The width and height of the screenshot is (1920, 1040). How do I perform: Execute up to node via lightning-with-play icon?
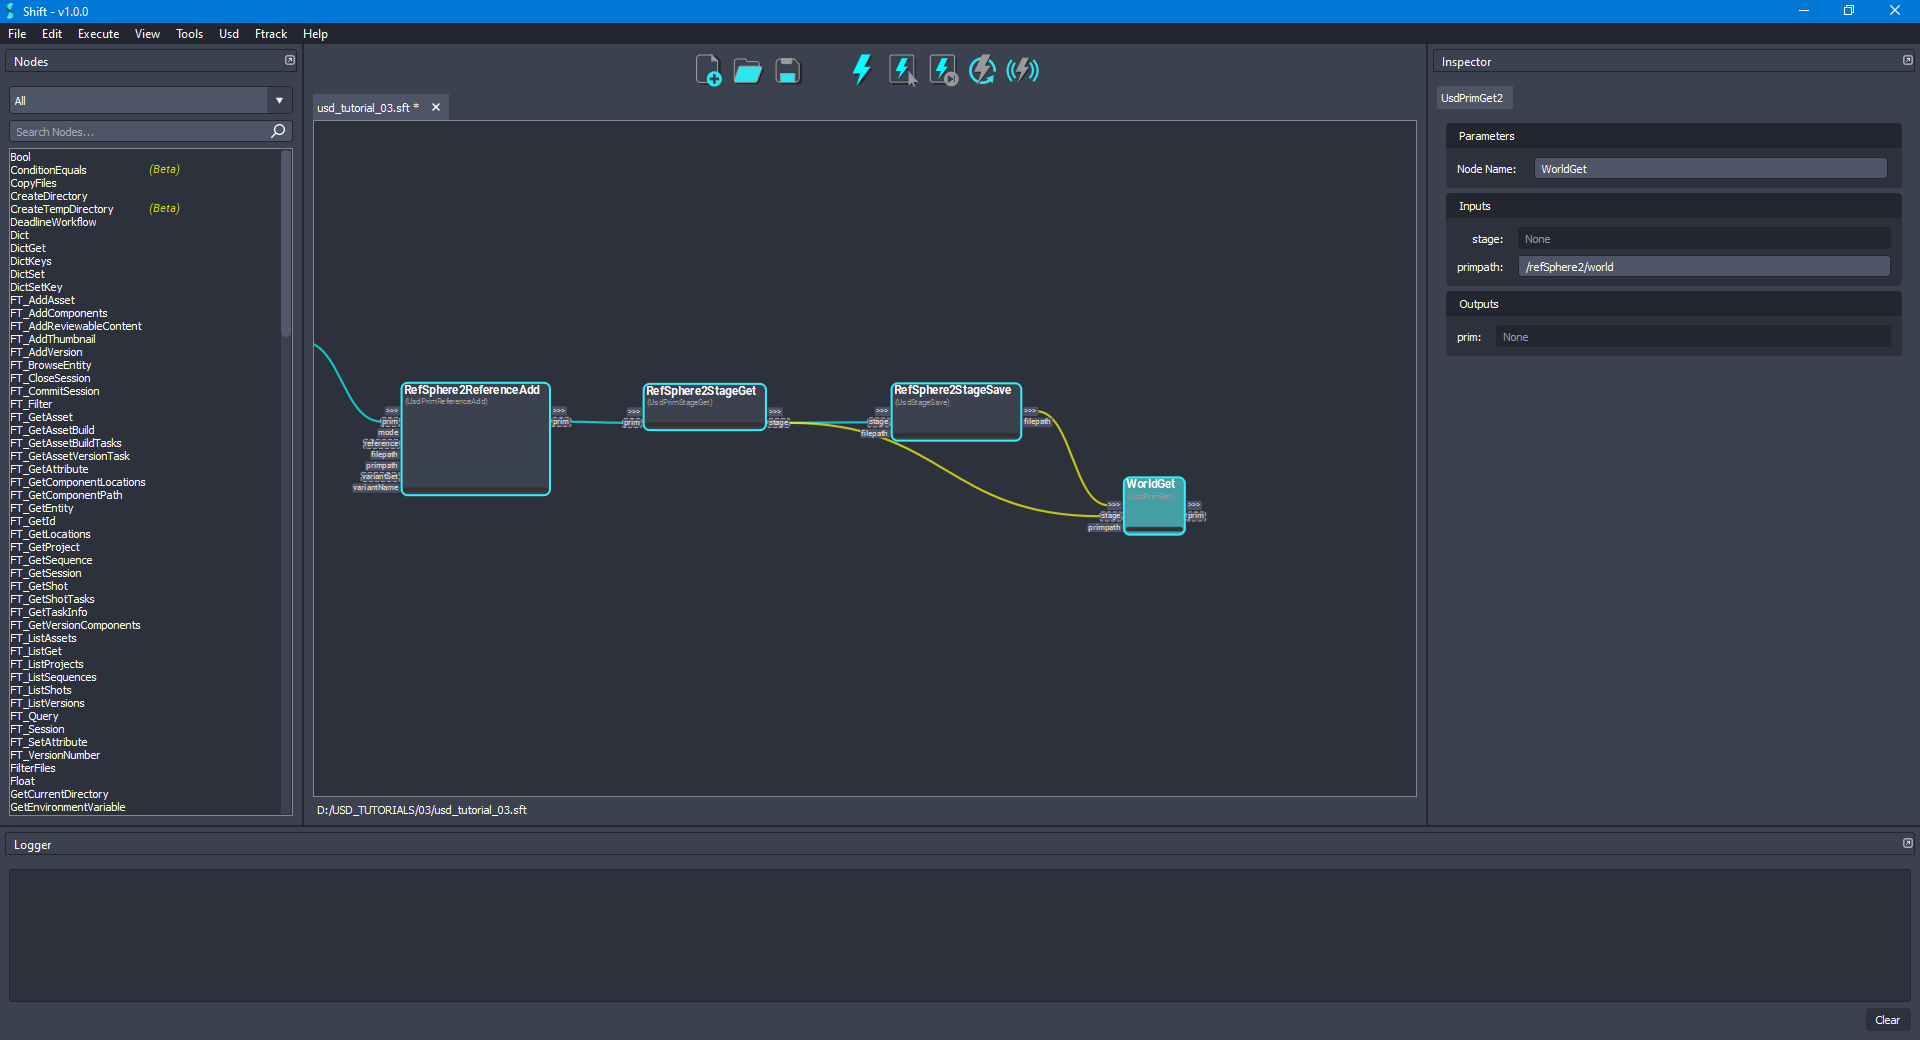[x=942, y=70]
